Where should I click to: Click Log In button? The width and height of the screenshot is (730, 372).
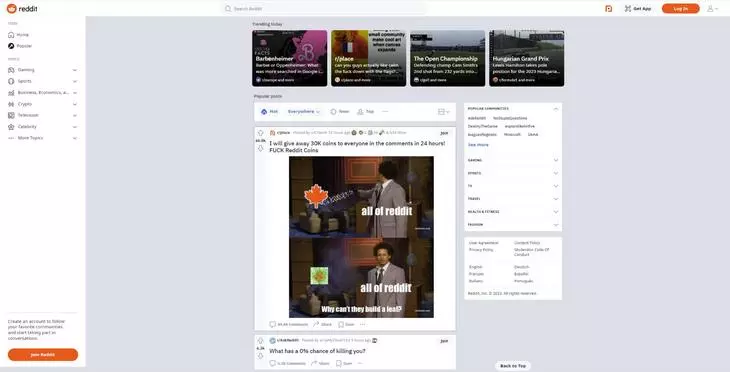(680, 8)
